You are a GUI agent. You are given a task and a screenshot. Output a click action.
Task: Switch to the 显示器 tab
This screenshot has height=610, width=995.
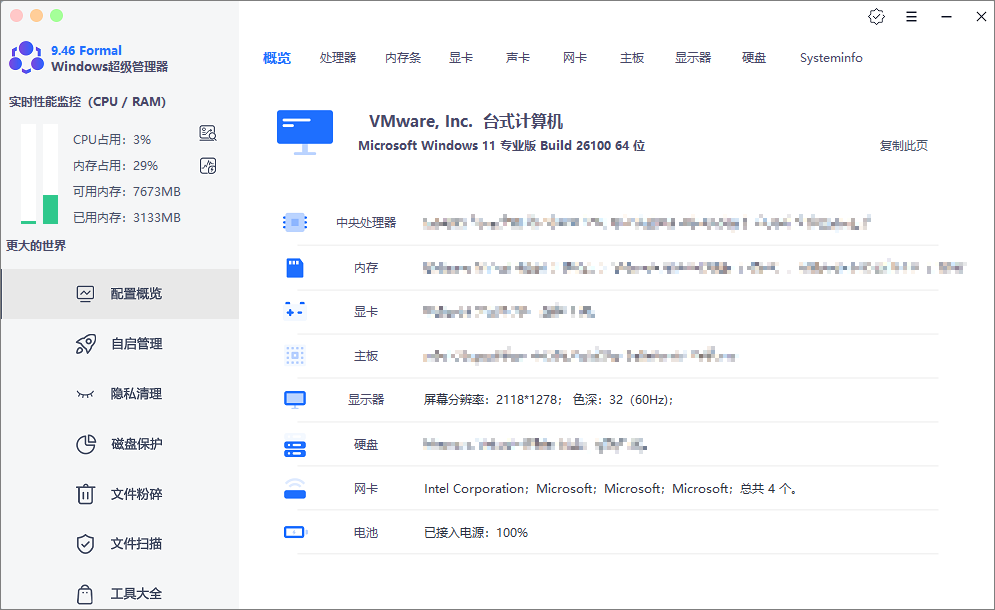pos(693,58)
